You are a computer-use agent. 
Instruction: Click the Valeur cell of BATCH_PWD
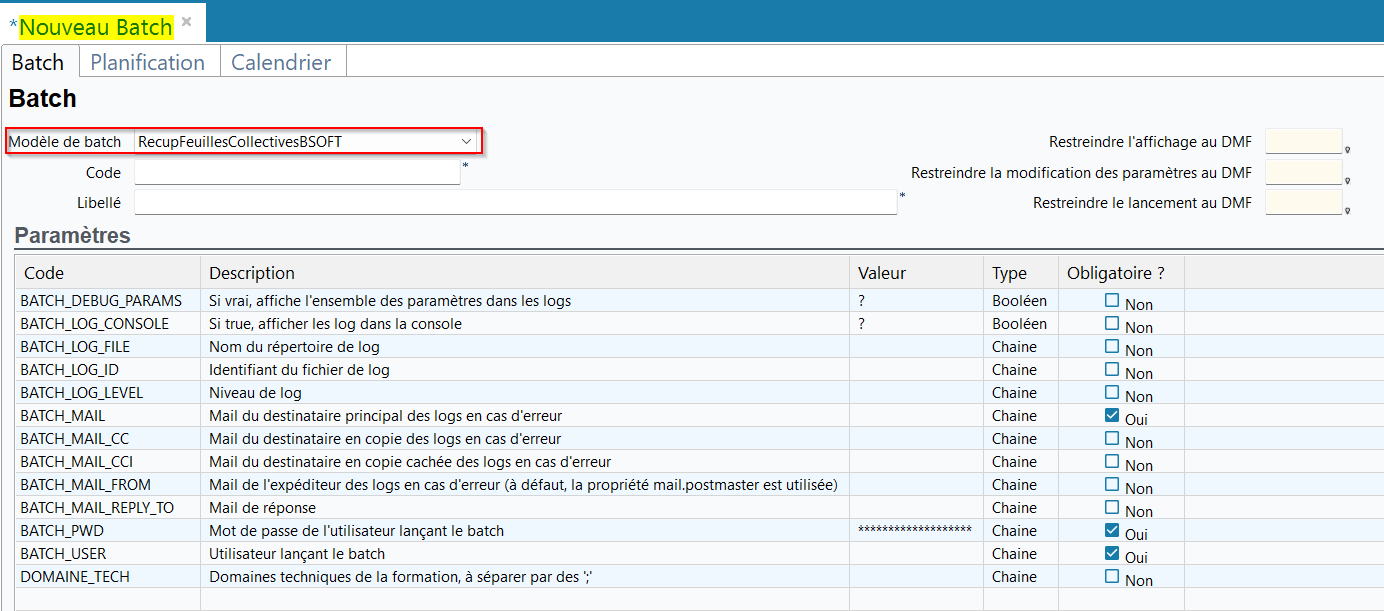click(x=915, y=530)
